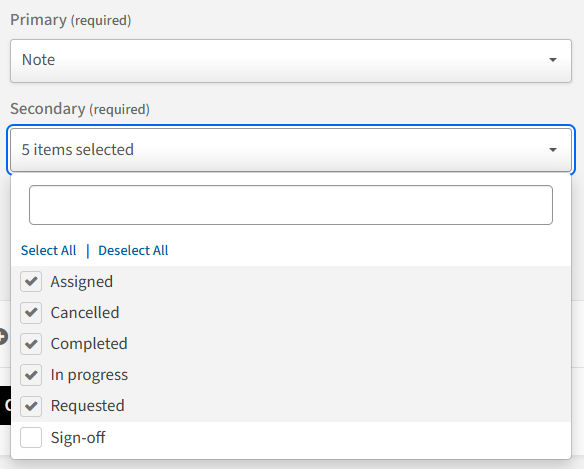Screen dimensions: 584x469
Task: Click the Cancelled option label
Action: (85, 313)
